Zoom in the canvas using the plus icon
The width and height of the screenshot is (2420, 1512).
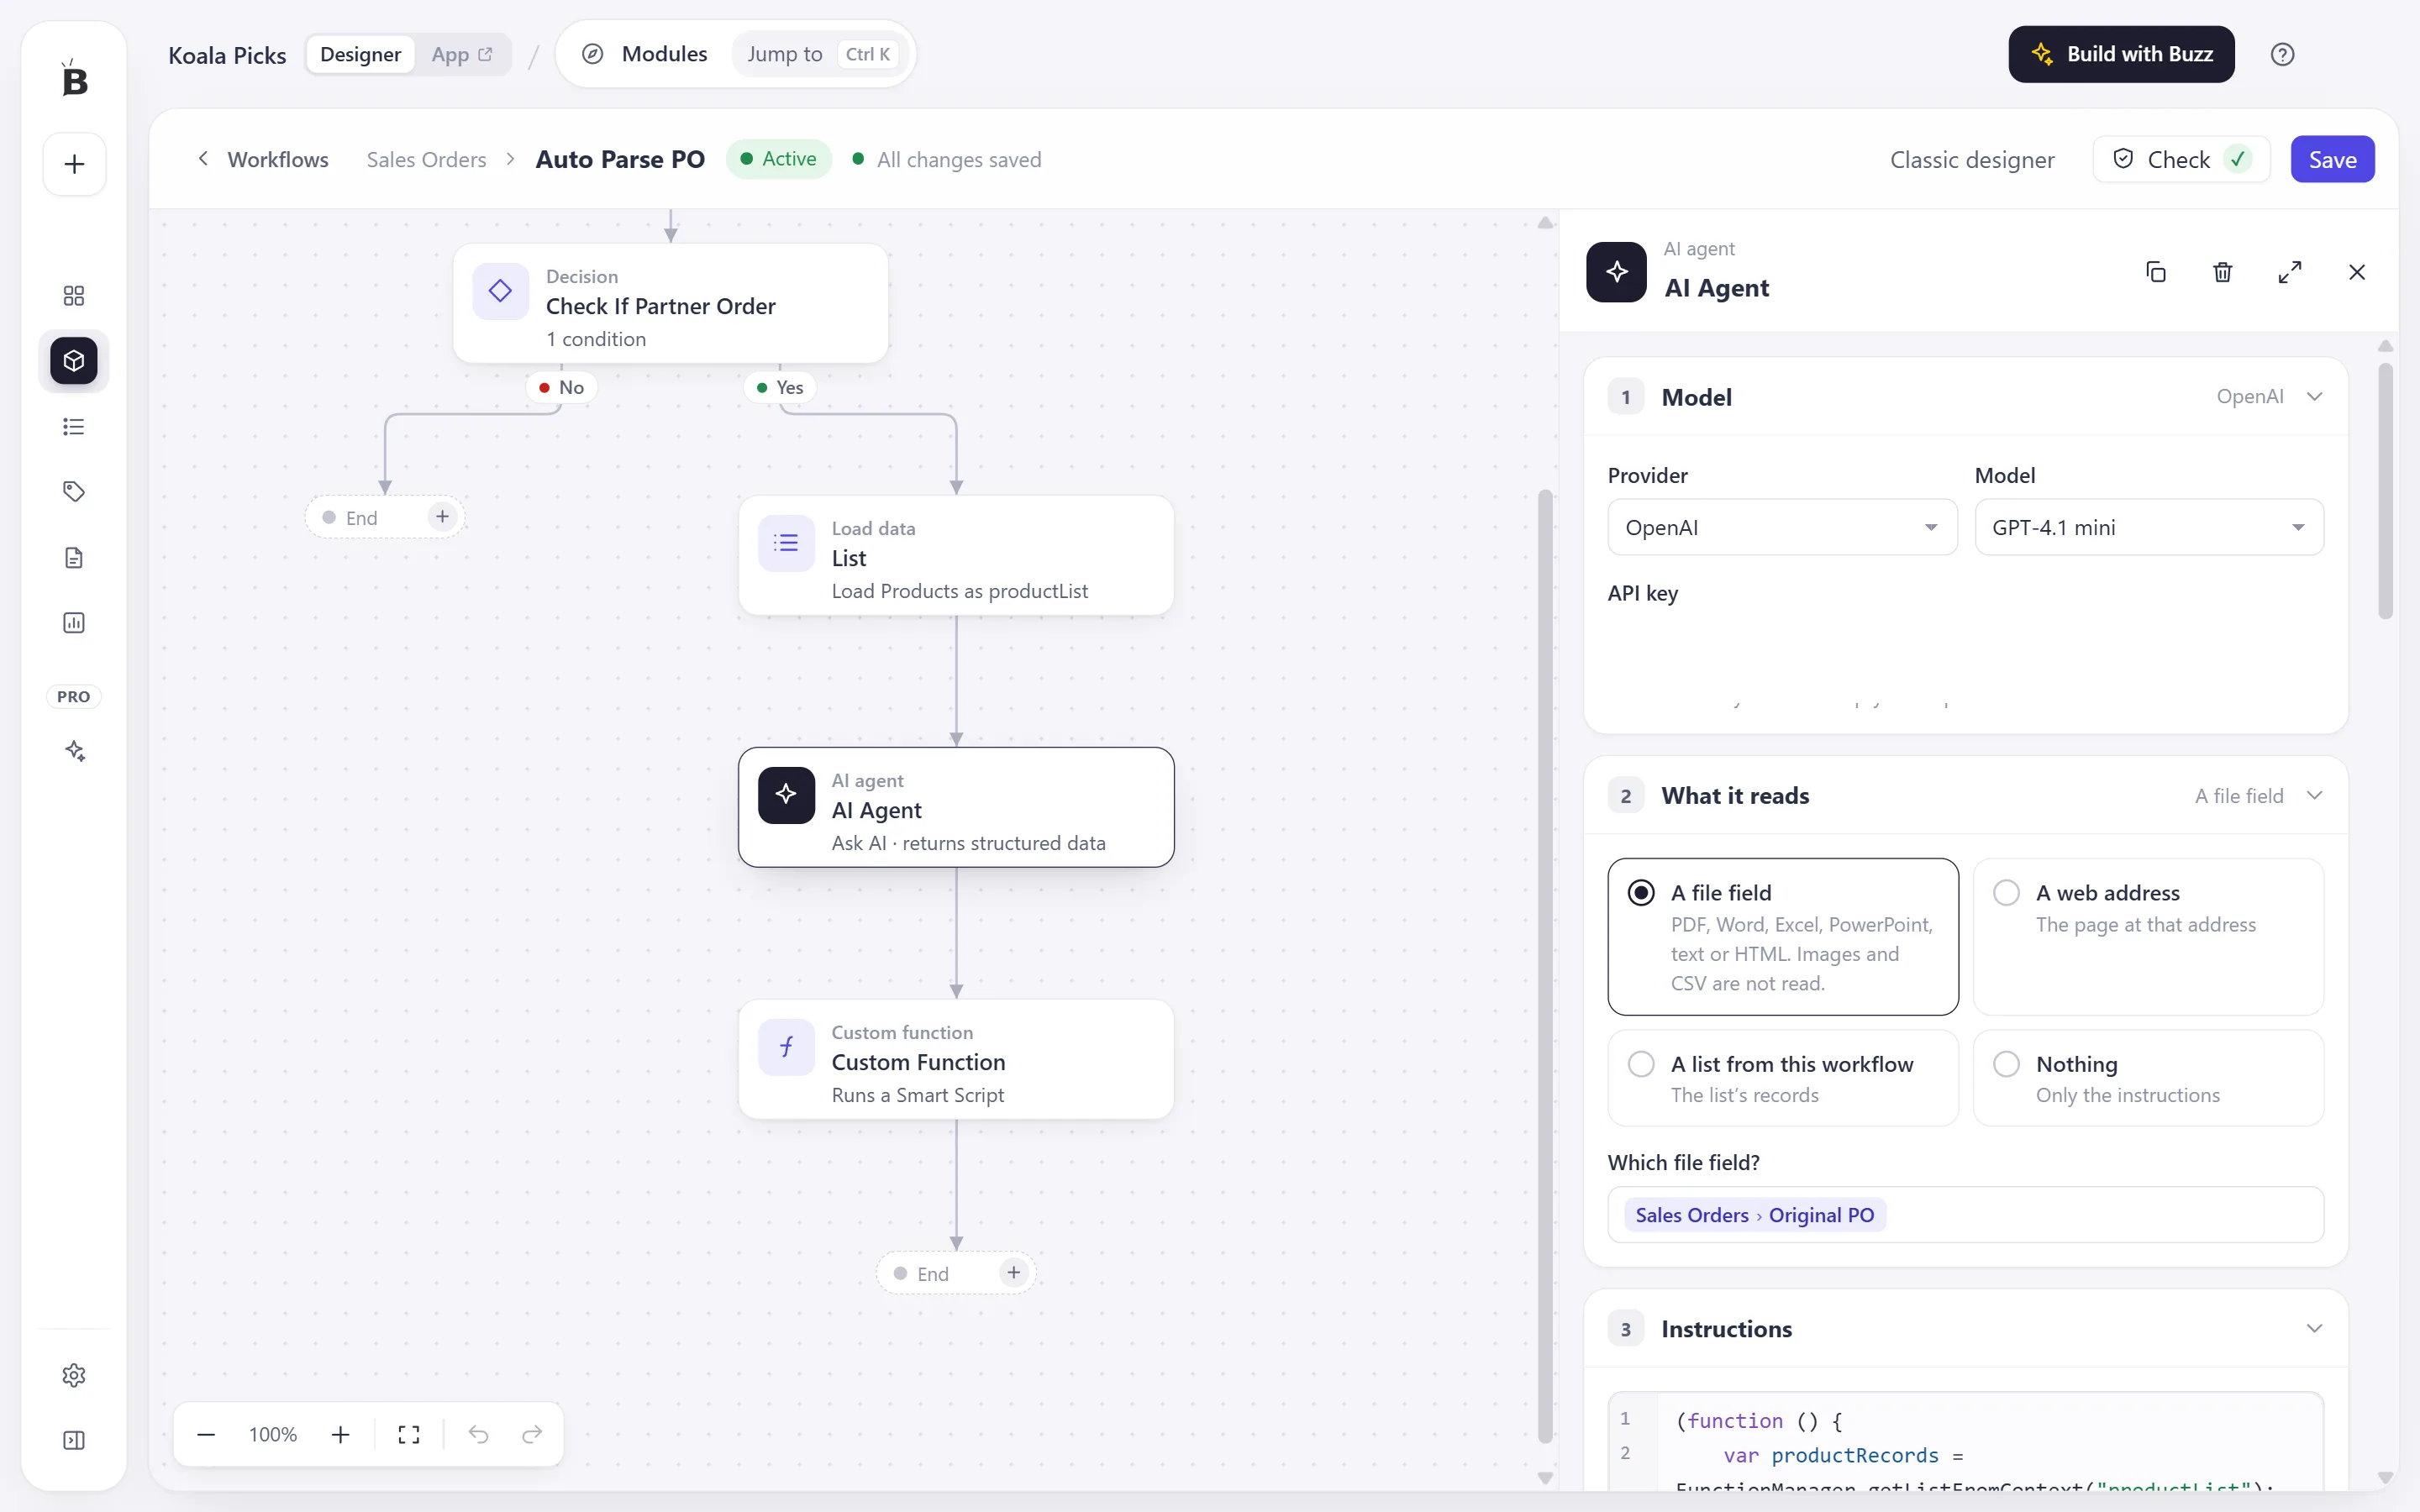tap(340, 1435)
